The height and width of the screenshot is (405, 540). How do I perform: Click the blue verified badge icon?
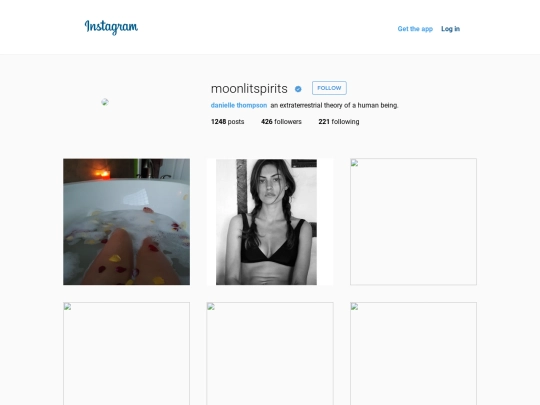[298, 89]
